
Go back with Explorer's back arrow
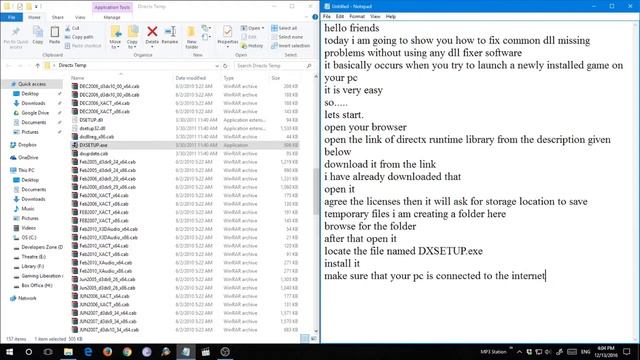[8, 65]
